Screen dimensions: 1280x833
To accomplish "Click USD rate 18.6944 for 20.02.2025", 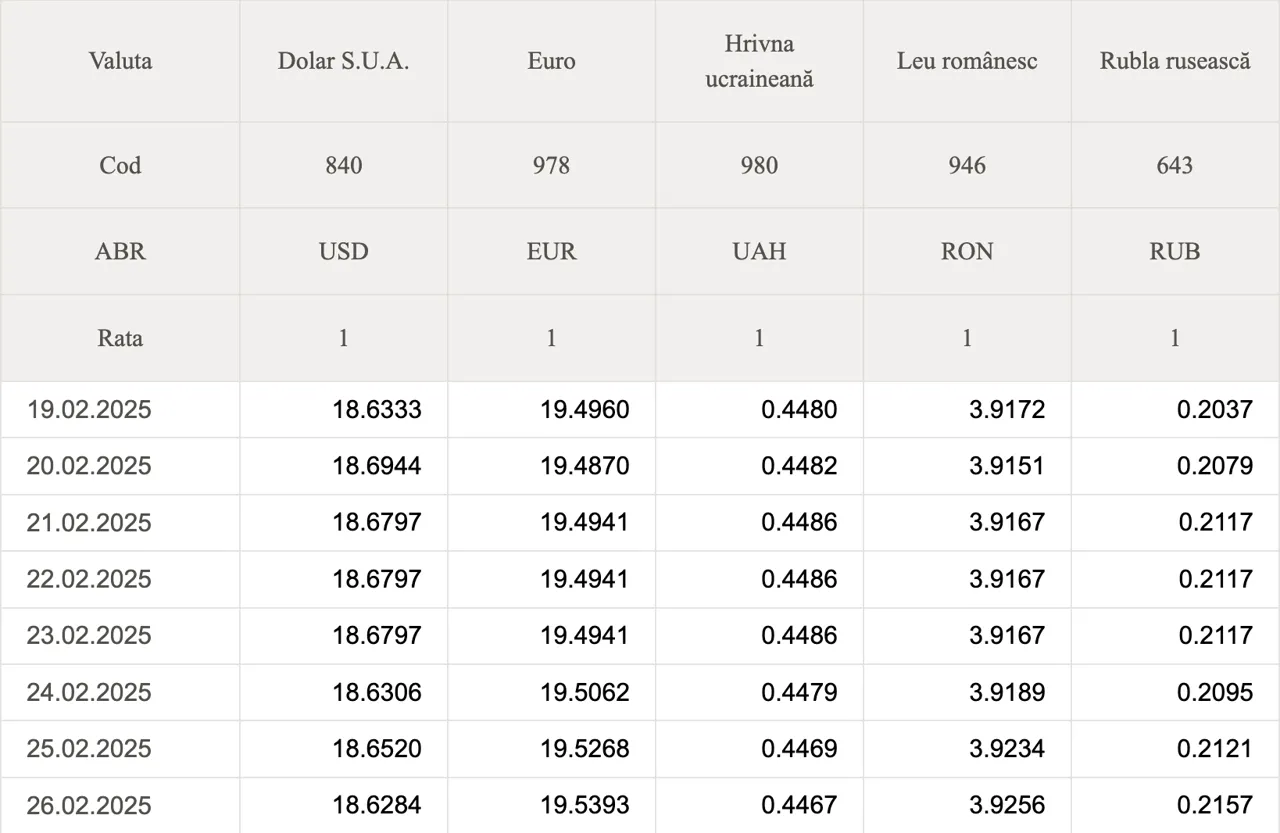I will click(x=344, y=466).
